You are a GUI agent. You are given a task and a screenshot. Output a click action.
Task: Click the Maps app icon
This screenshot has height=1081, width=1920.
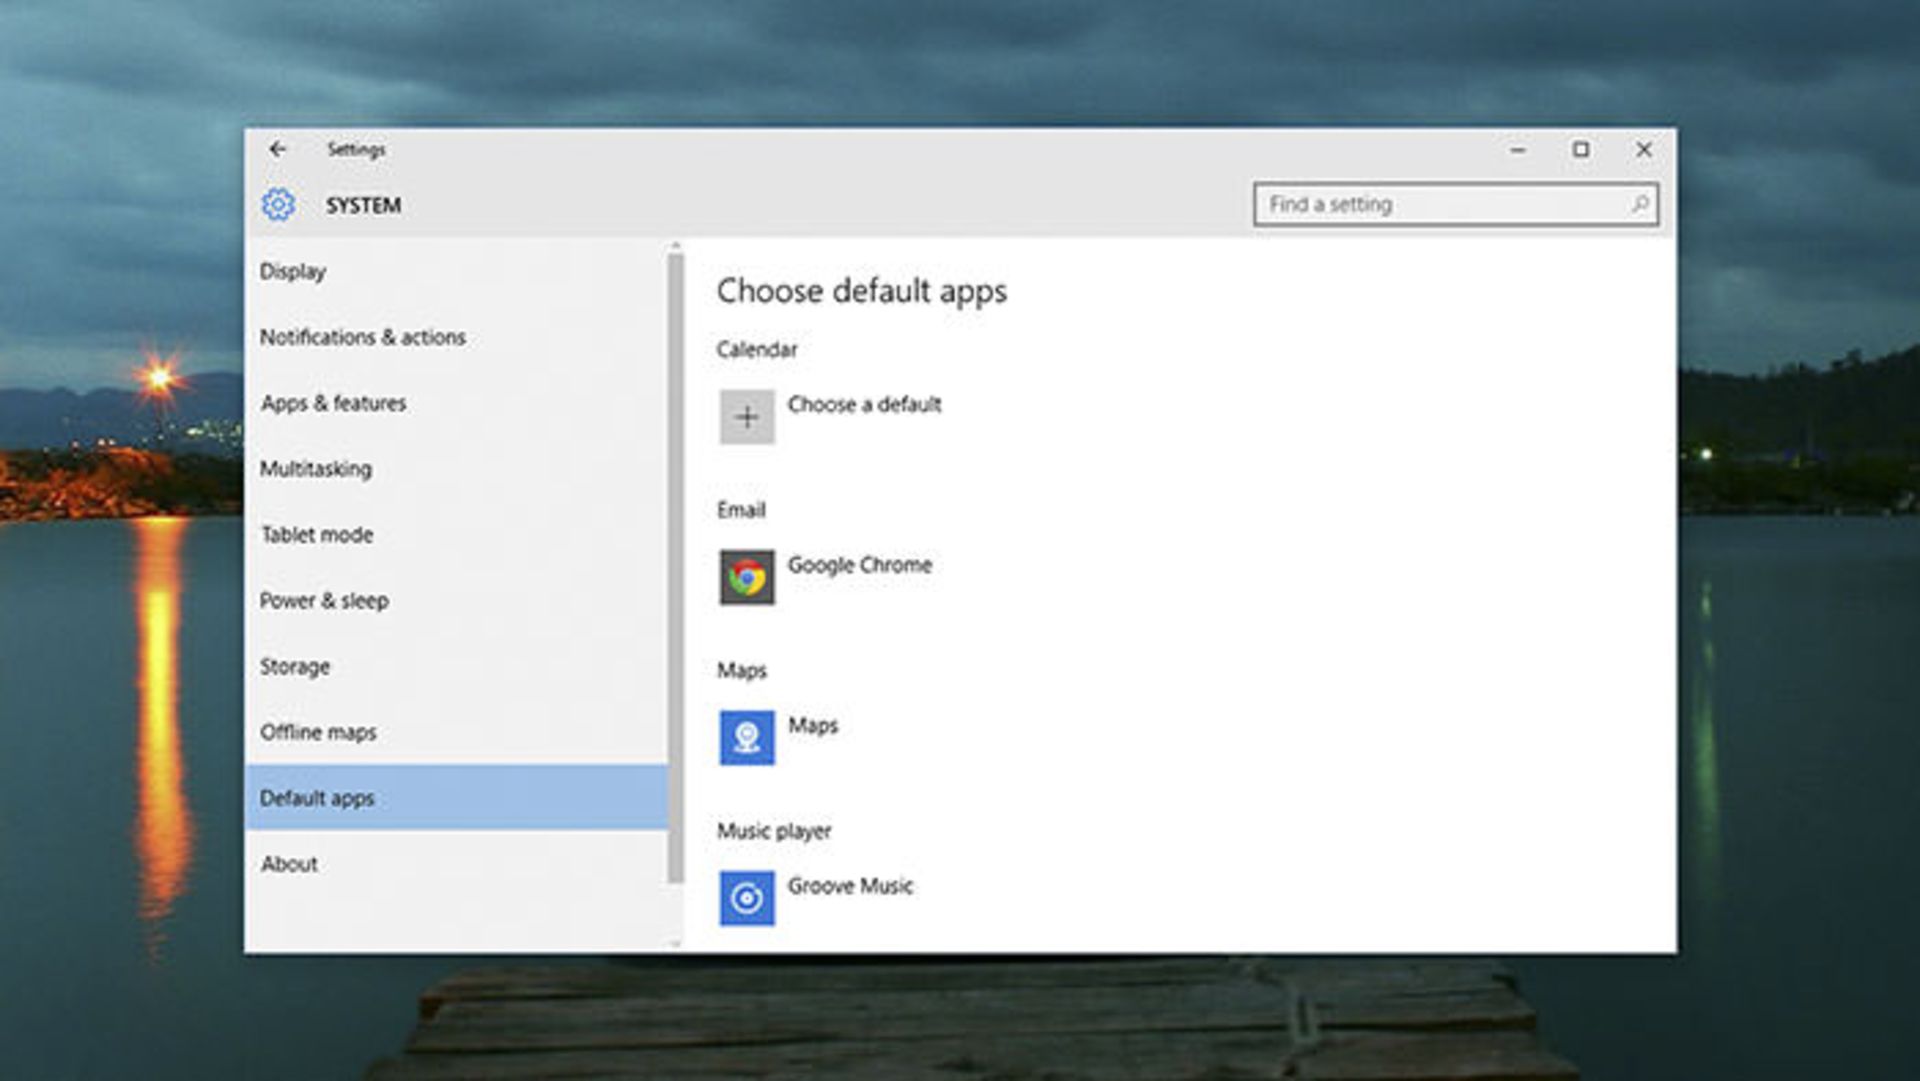click(x=747, y=737)
